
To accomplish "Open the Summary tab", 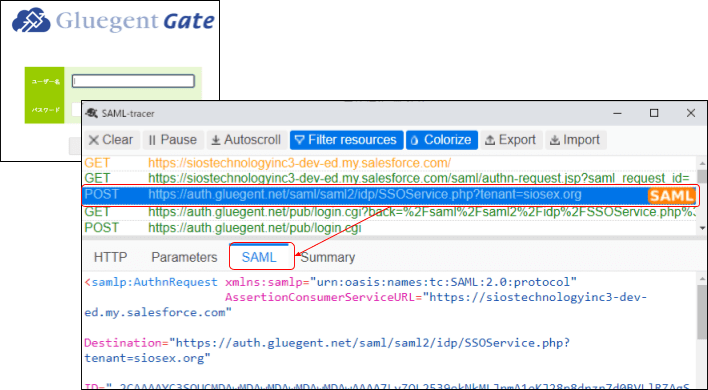I will (x=328, y=257).
